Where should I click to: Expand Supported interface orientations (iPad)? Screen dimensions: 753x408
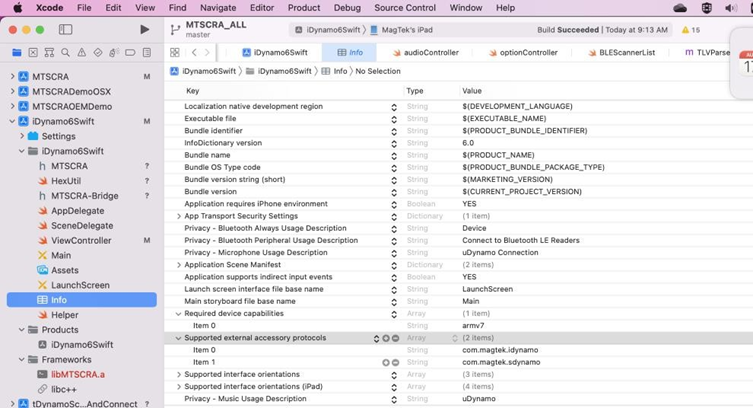[x=179, y=387]
